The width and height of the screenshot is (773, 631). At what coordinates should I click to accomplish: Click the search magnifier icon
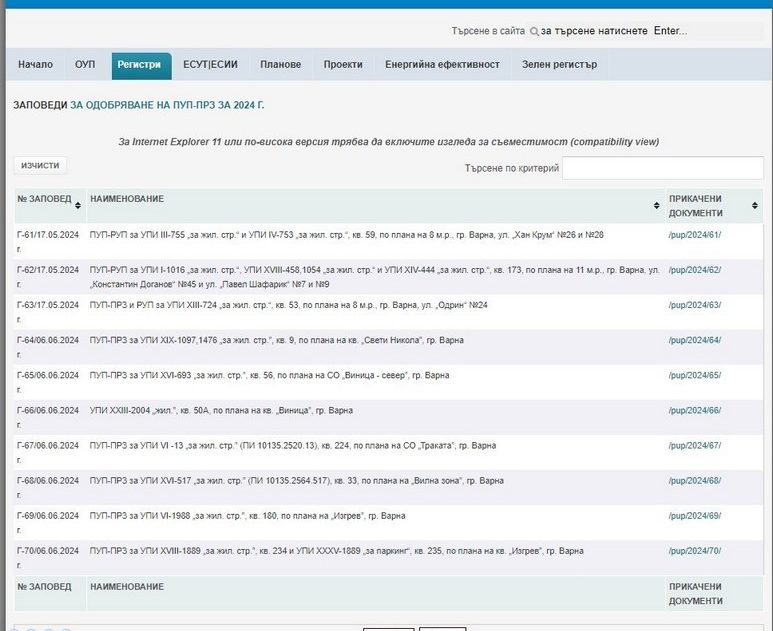pyautogui.click(x=534, y=32)
